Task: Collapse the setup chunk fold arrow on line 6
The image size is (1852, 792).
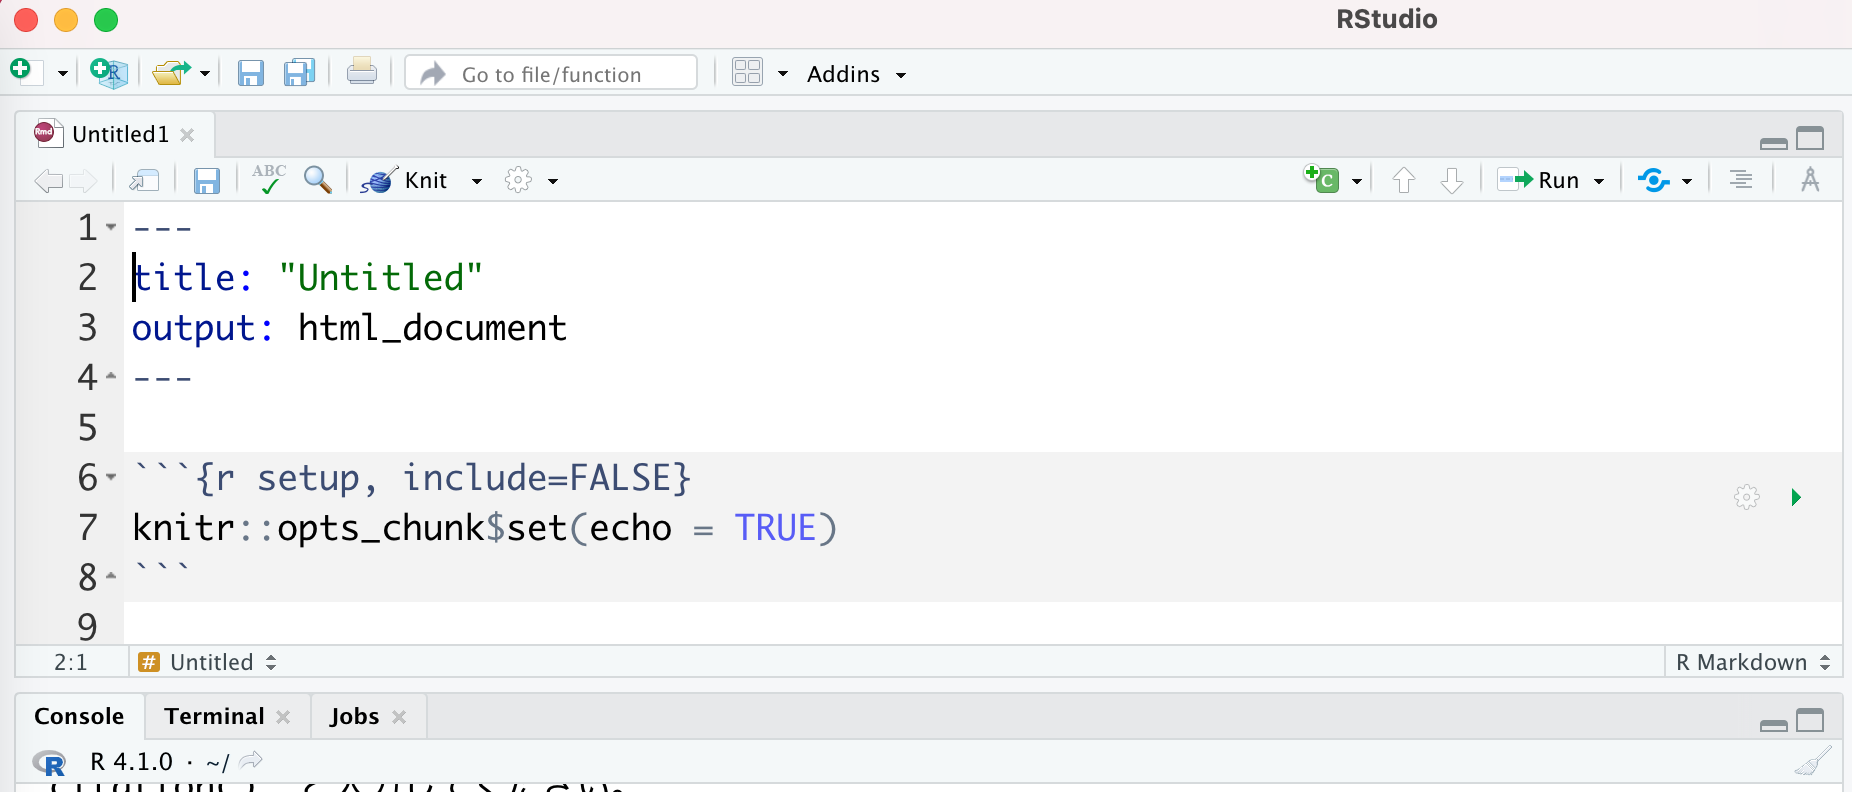Action: [111, 477]
